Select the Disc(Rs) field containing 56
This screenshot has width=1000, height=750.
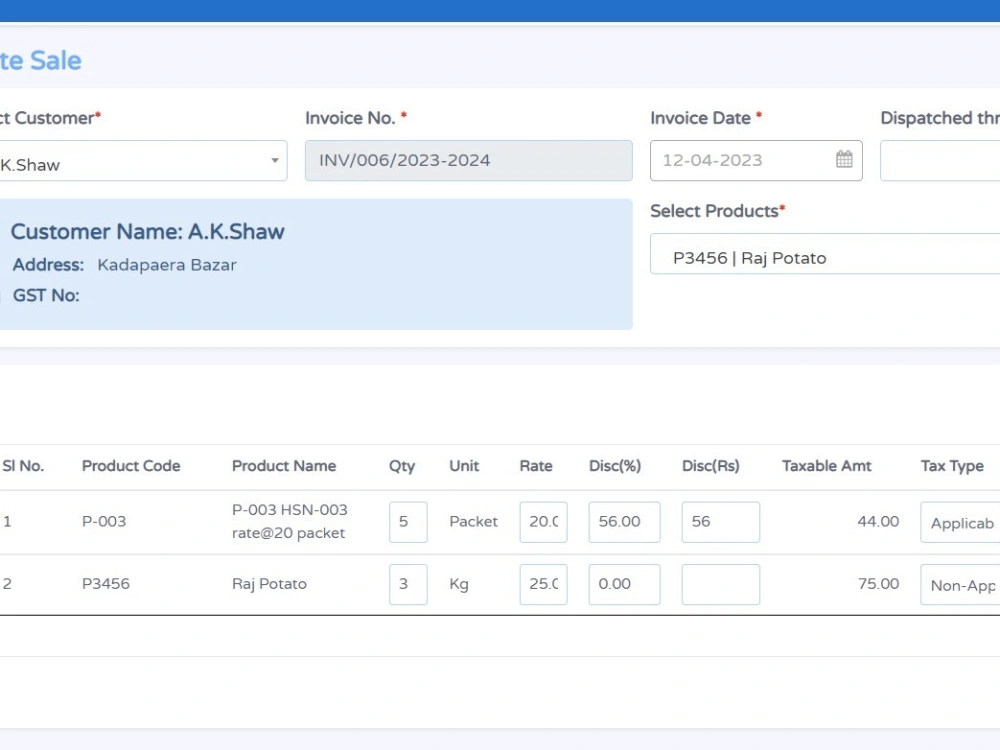click(721, 521)
